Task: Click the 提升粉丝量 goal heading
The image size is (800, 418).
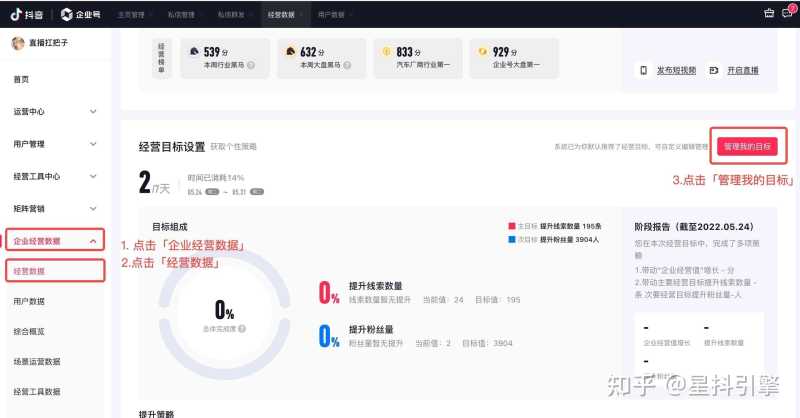Action: point(371,330)
